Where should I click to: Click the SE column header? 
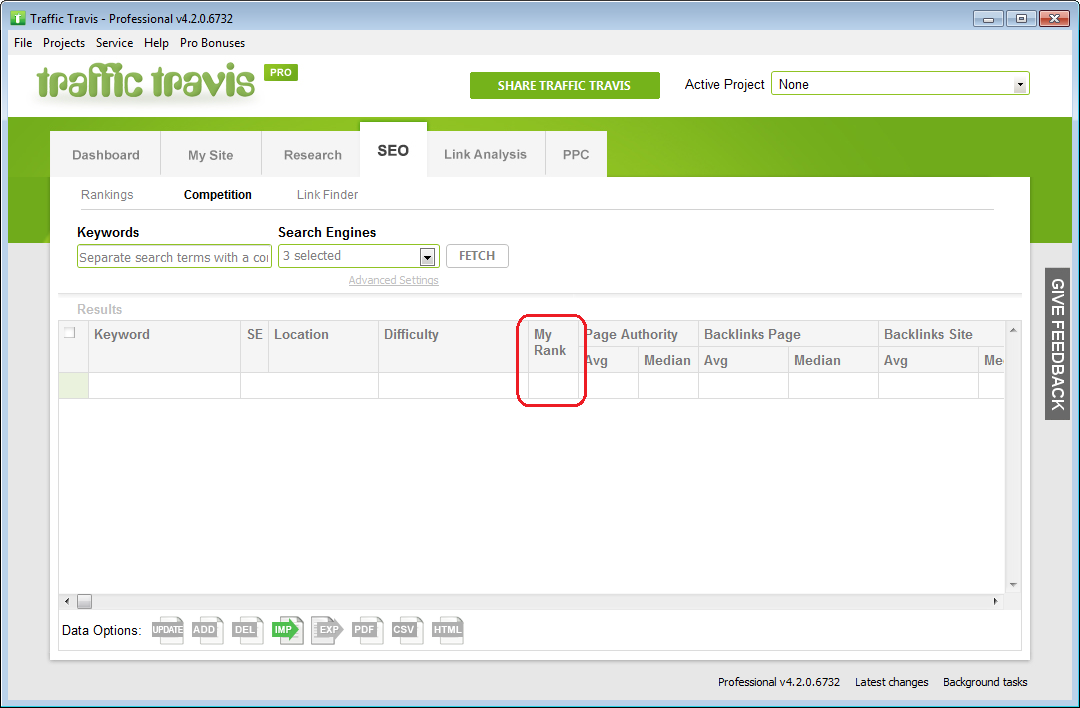(x=255, y=346)
